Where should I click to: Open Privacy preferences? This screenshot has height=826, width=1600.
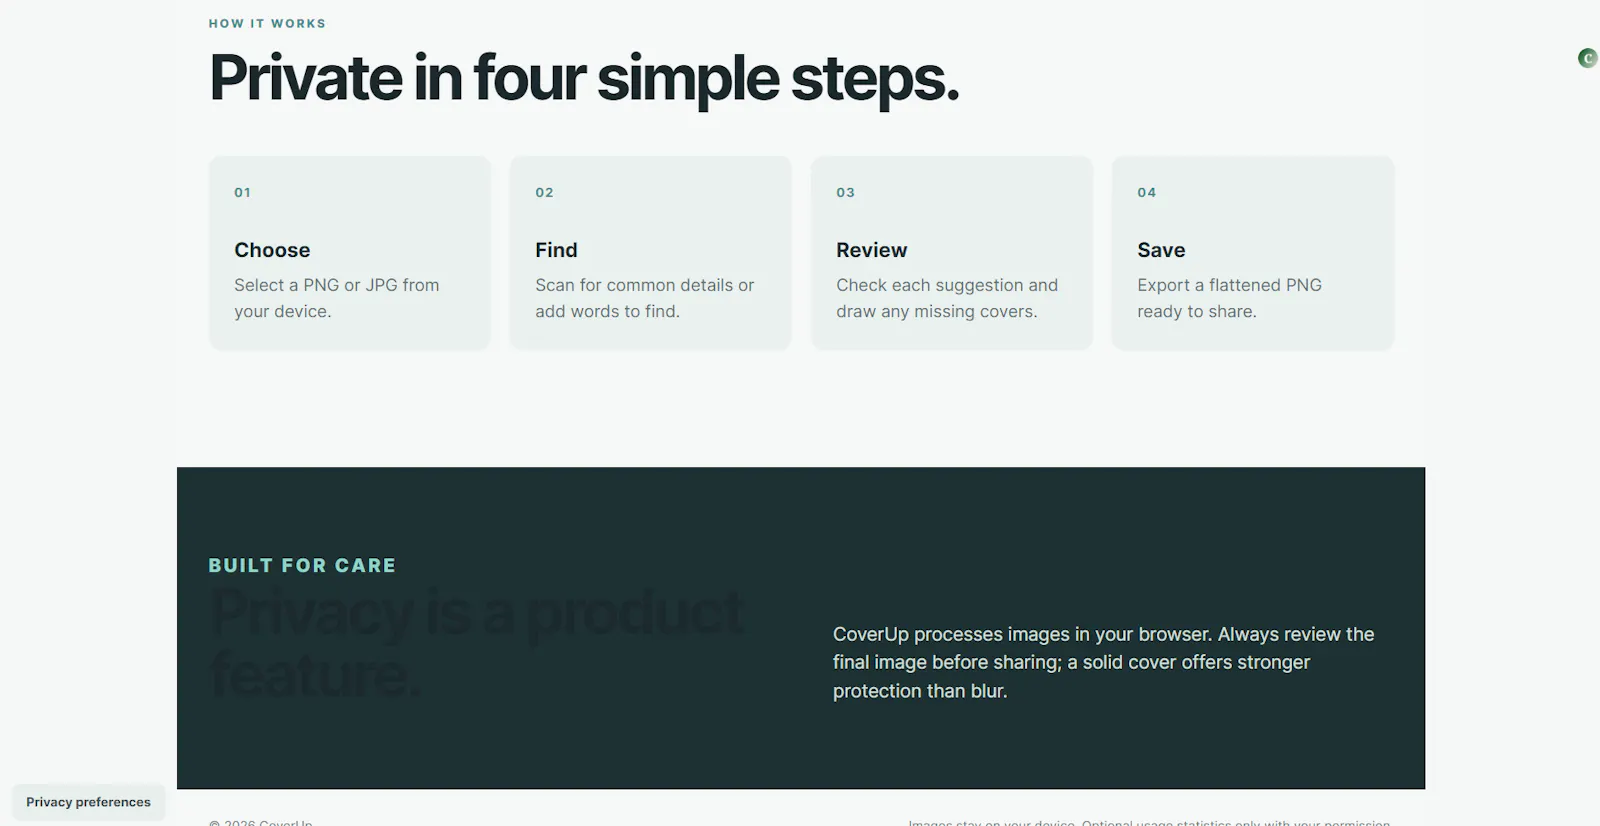click(88, 802)
